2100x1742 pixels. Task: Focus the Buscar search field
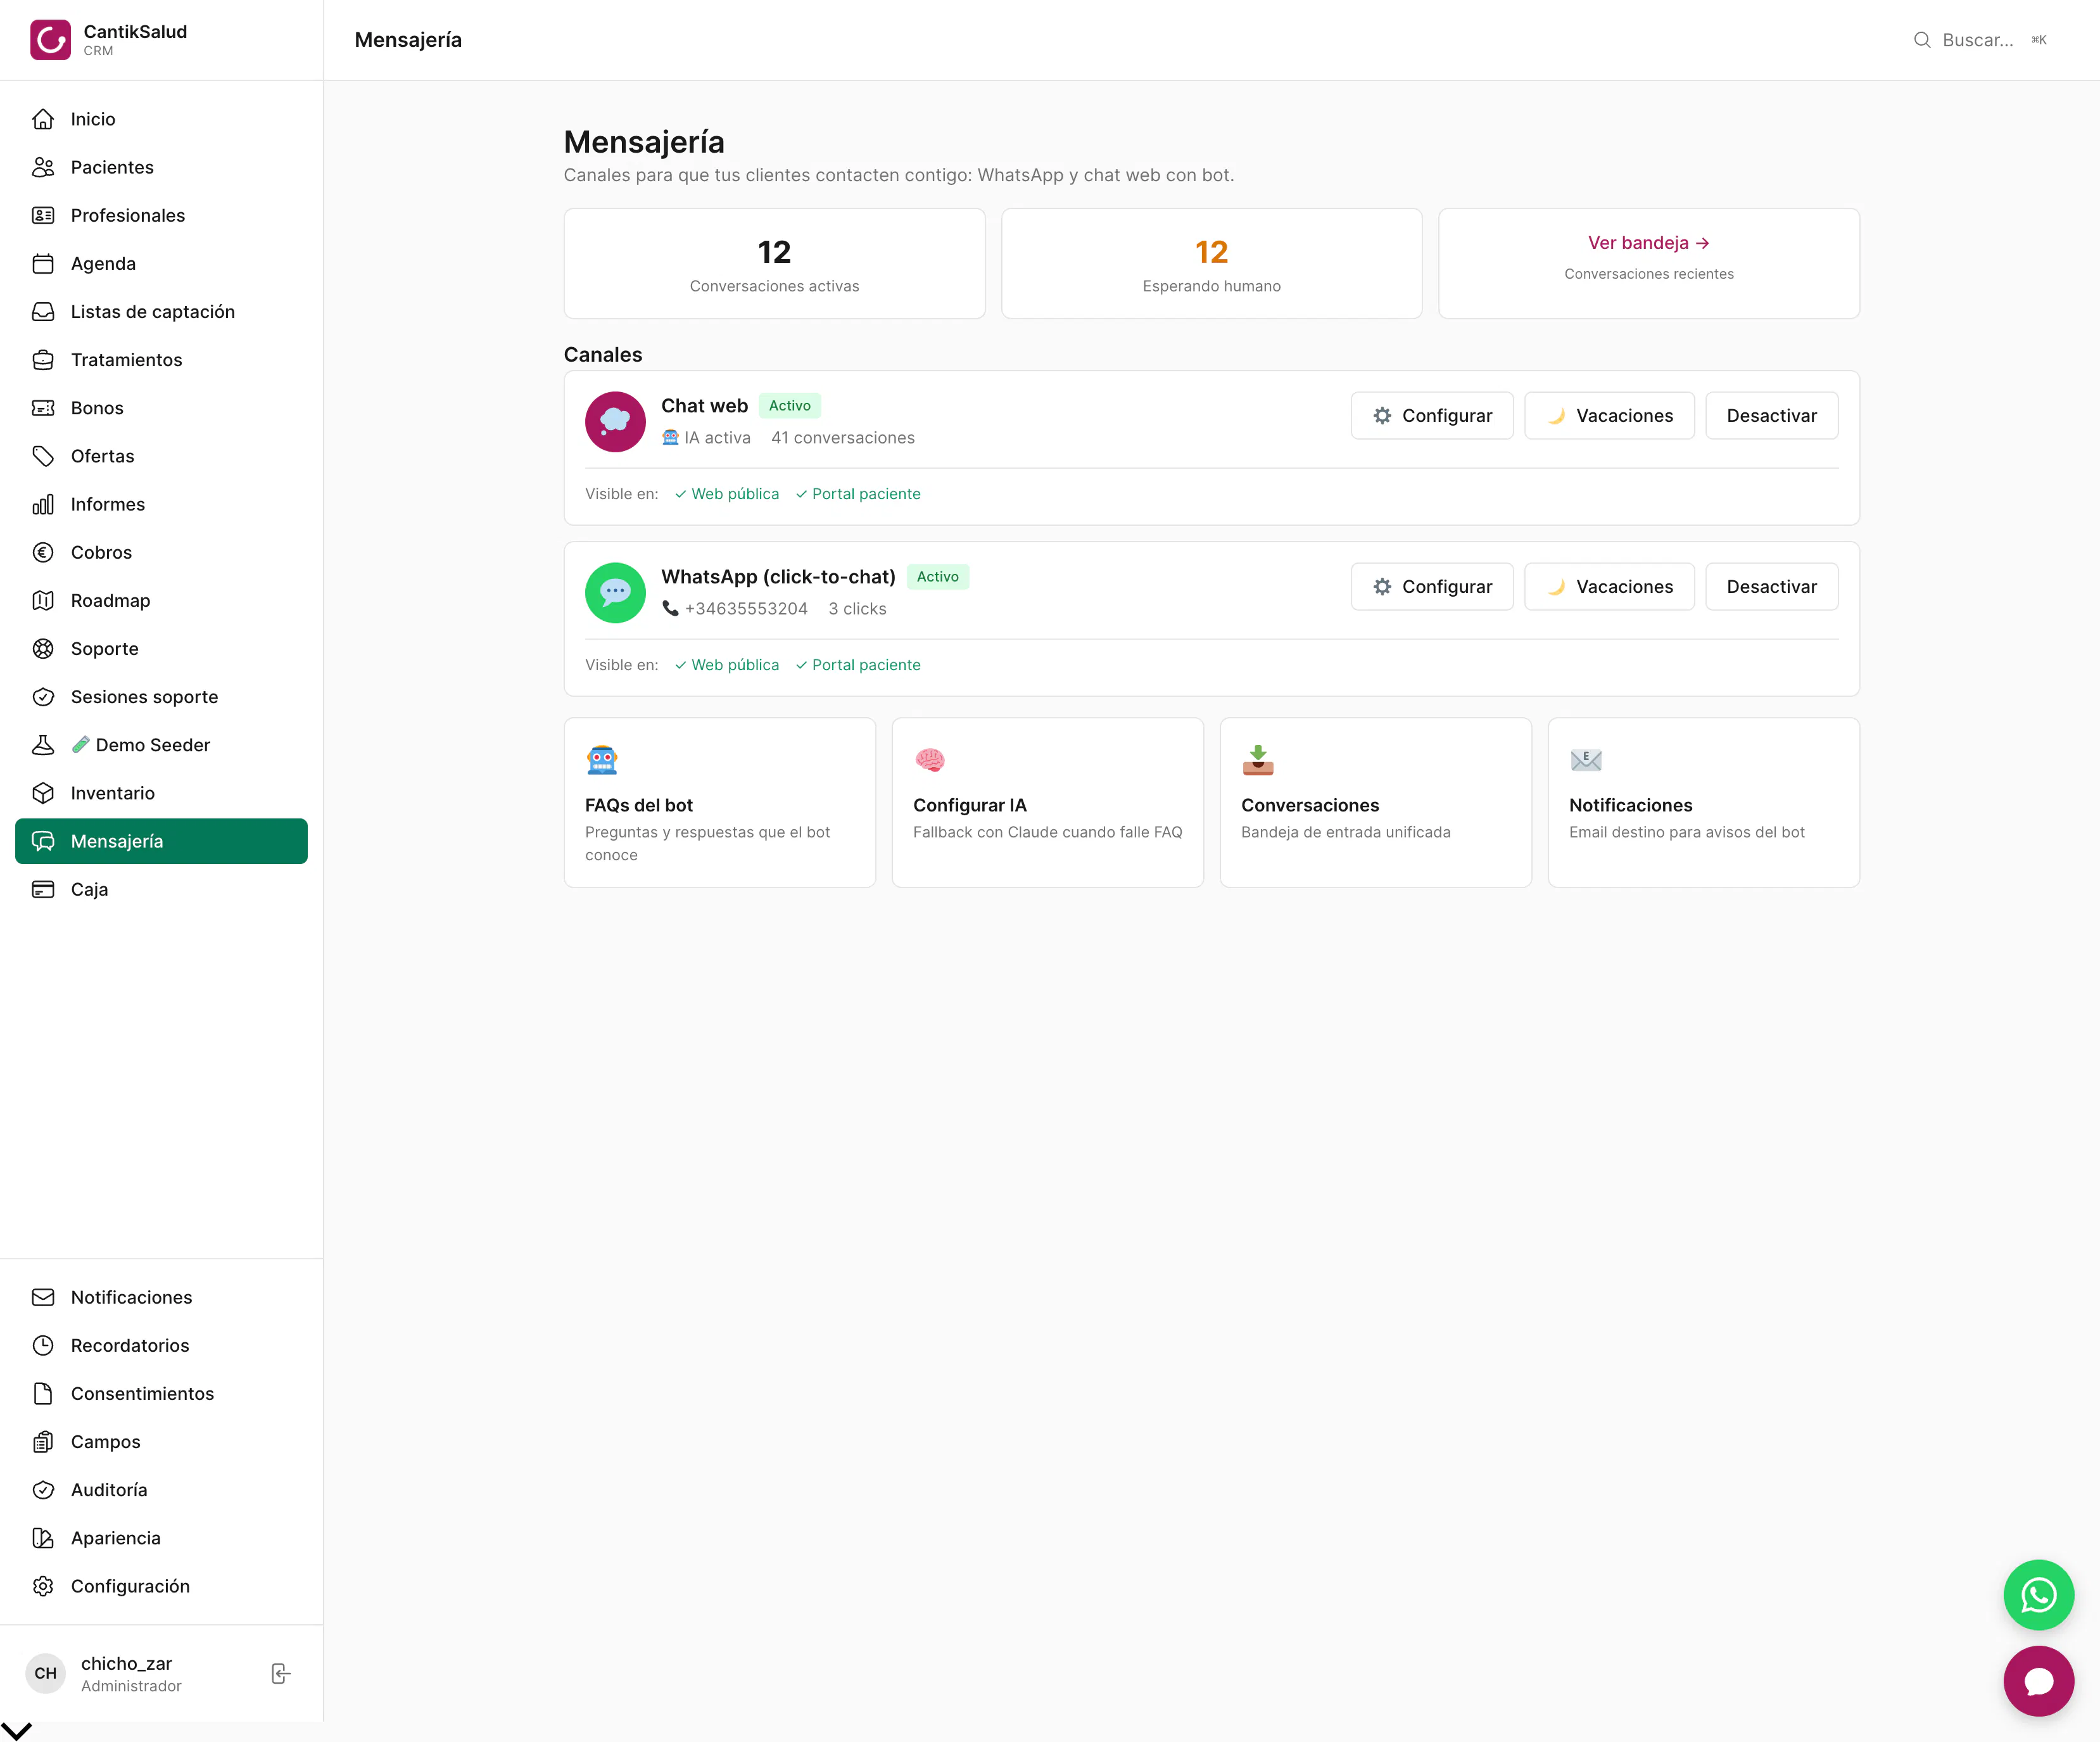point(1980,40)
